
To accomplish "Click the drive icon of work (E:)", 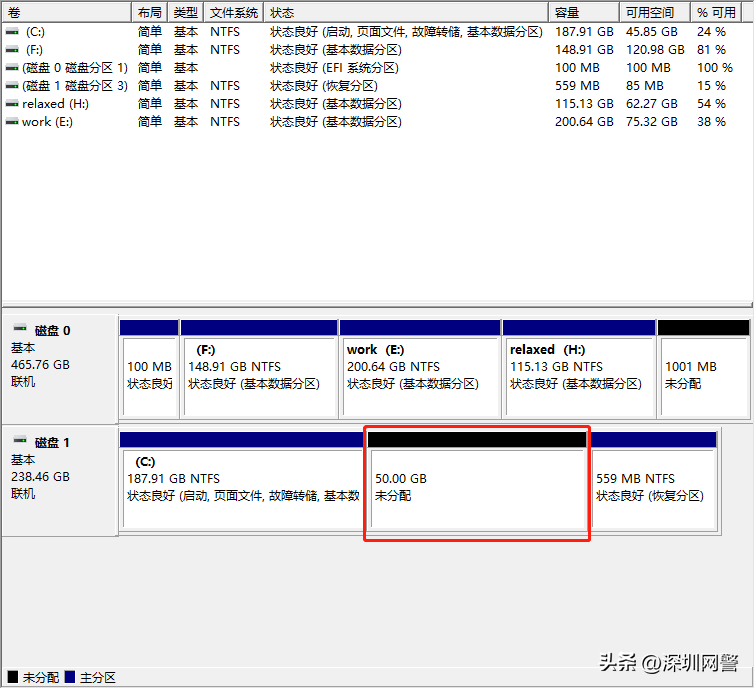I will point(12,122).
